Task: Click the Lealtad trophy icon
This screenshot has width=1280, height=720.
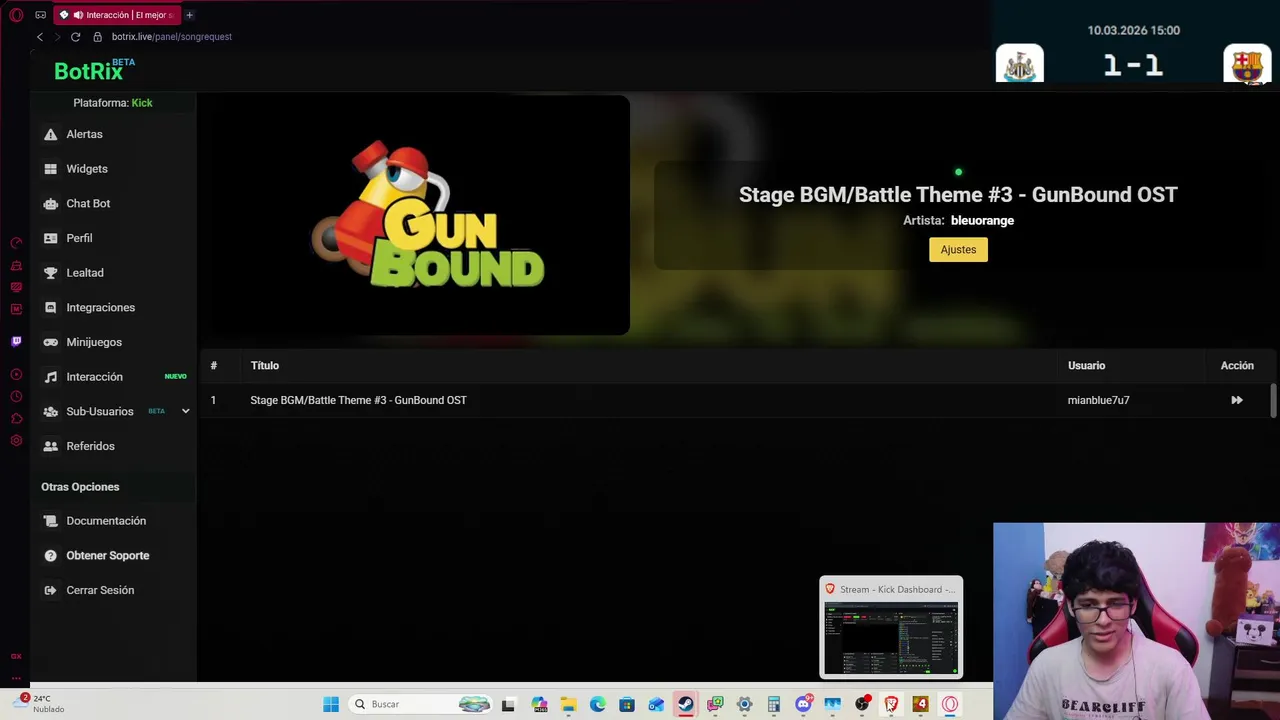Action: [50, 273]
